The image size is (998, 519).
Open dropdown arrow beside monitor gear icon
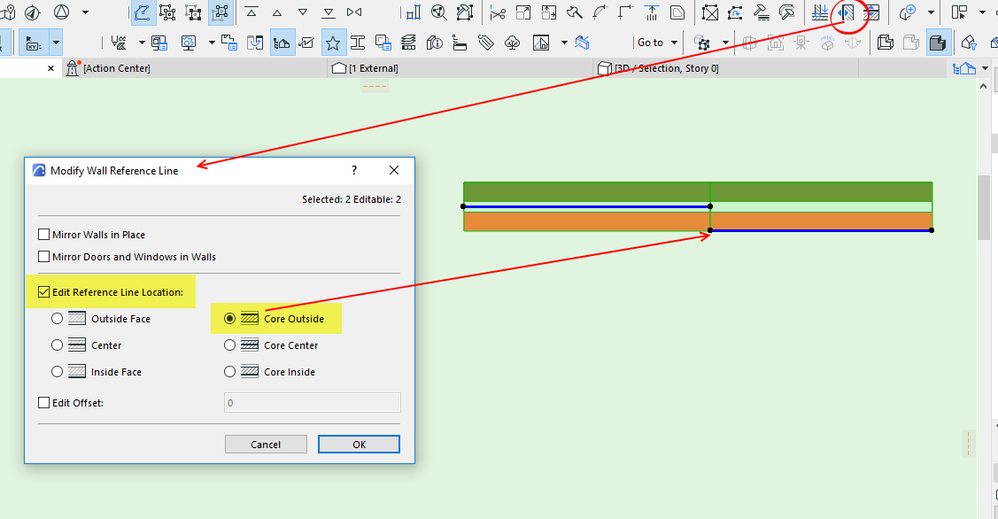(x=211, y=43)
